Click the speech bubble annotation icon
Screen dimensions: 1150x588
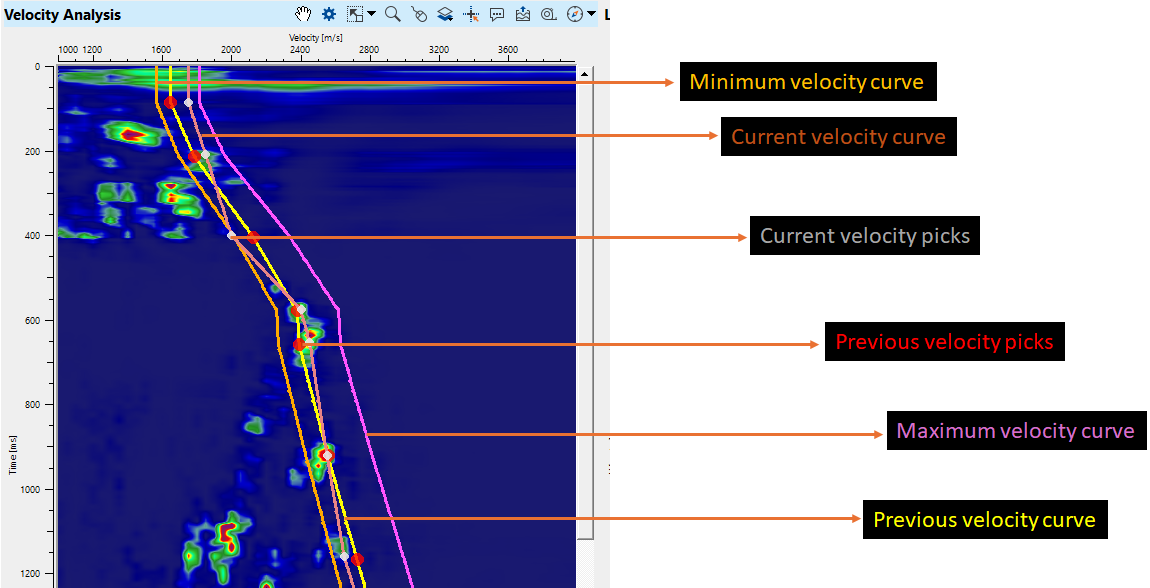[x=497, y=14]
